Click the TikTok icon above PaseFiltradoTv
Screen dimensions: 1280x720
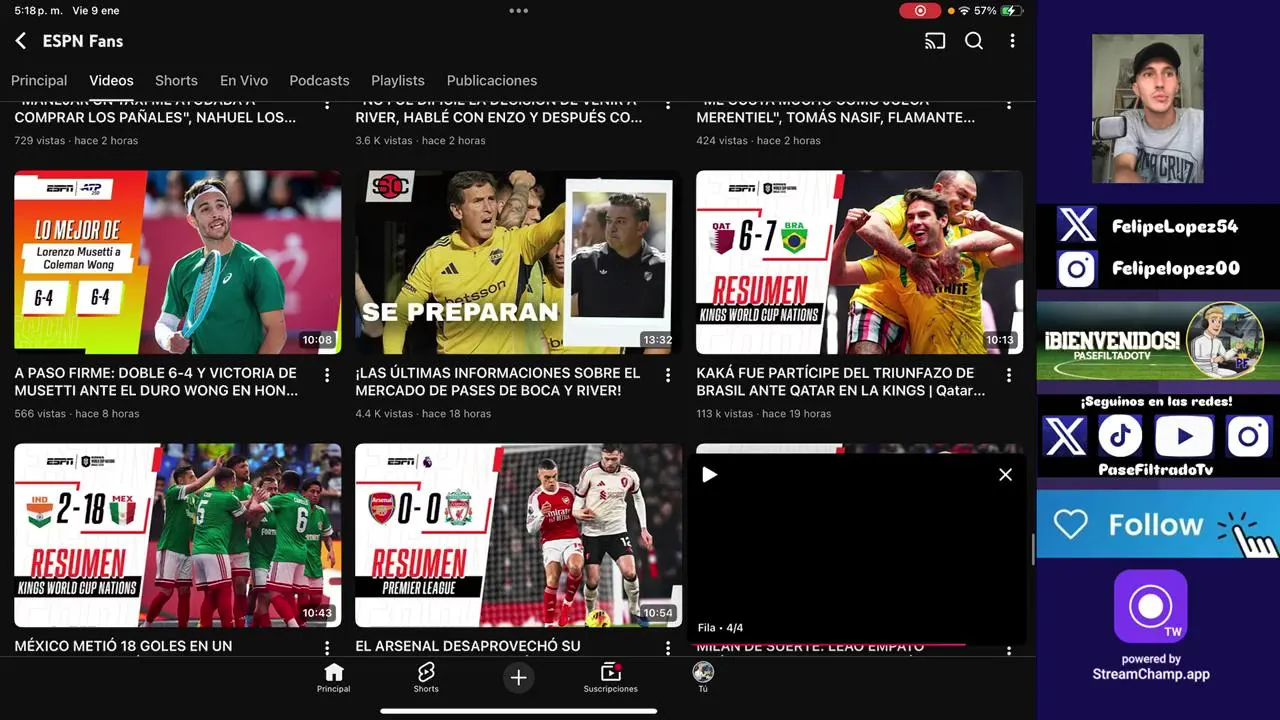point(1120,437)
